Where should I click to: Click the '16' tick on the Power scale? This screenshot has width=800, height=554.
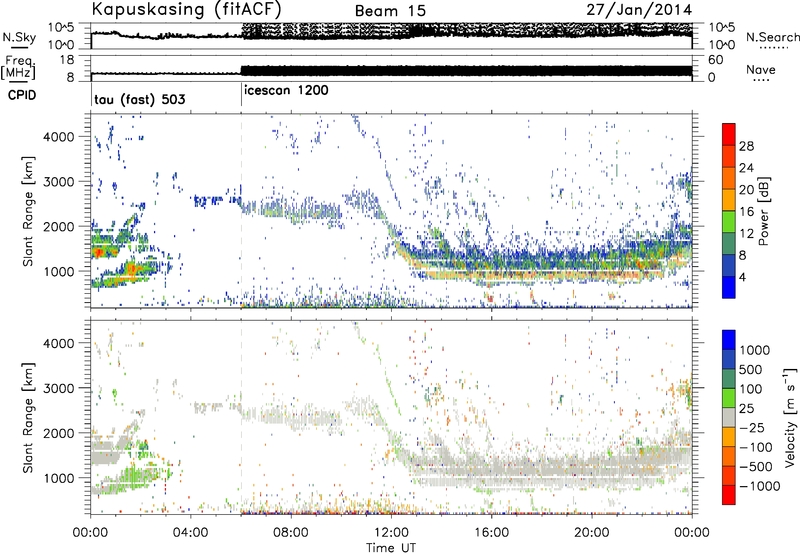pyautogui.click(x=746, y=212)
